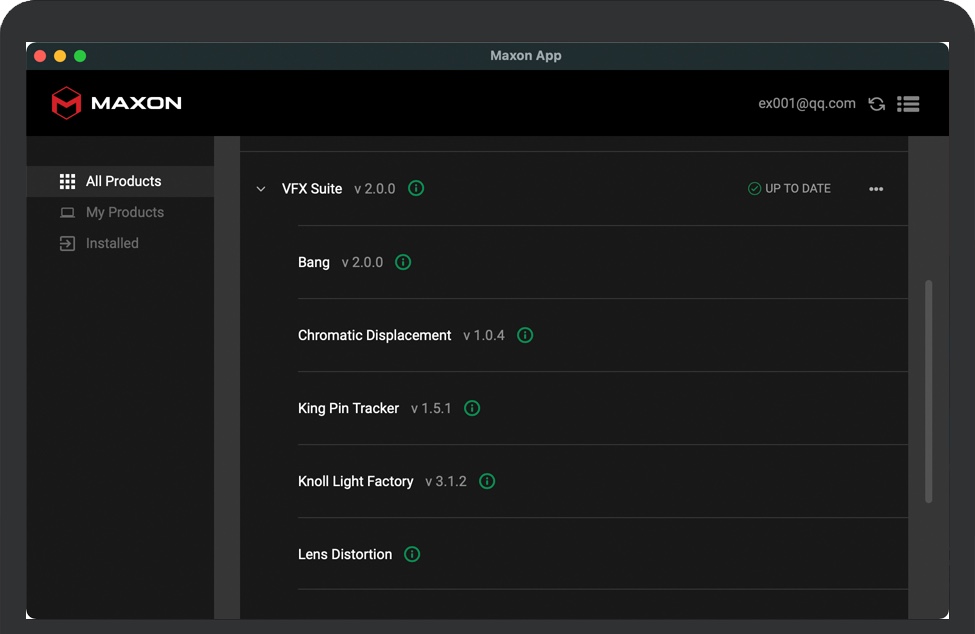
Task: Open VFX Suite three-dot options menu
Action: click(876, 189)
